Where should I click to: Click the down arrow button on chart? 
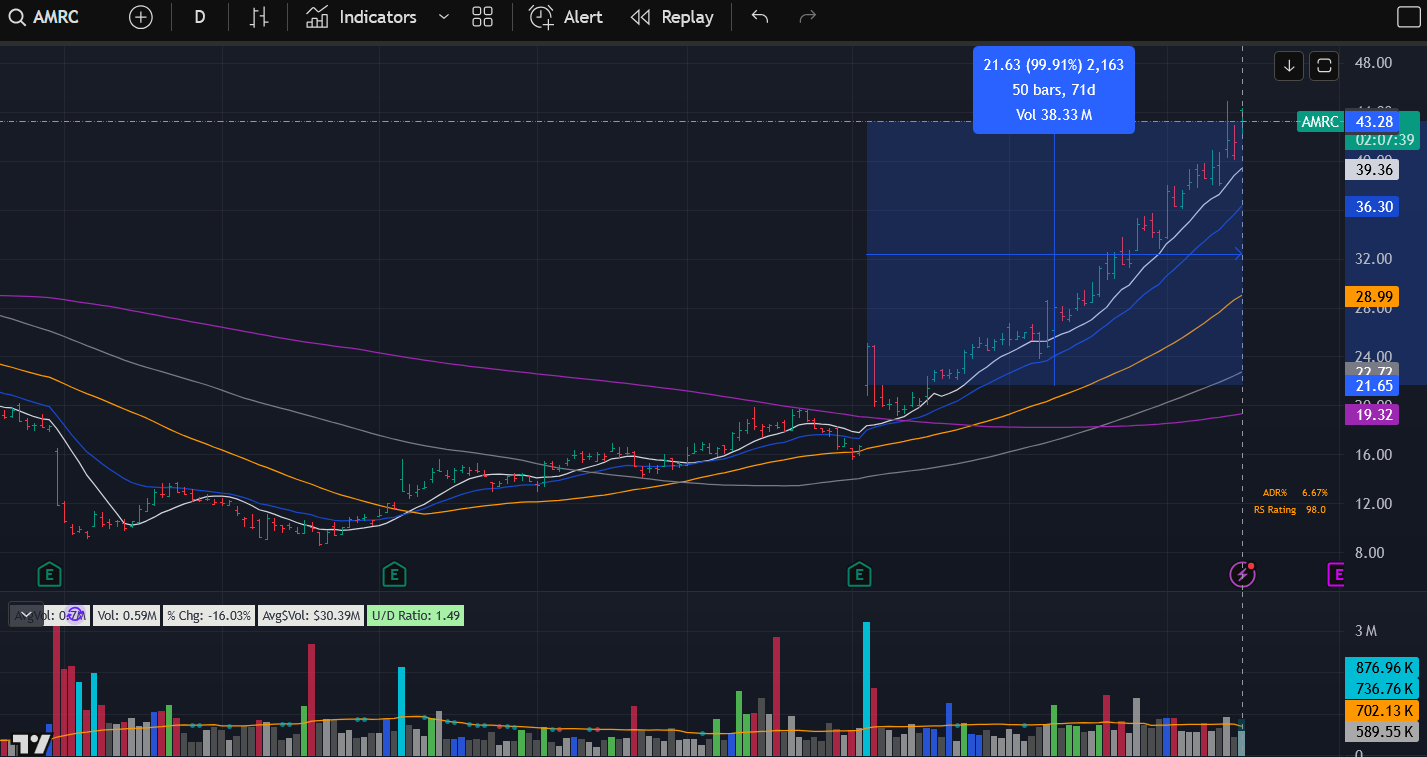pyautogui.click(x=1289, y=66)
